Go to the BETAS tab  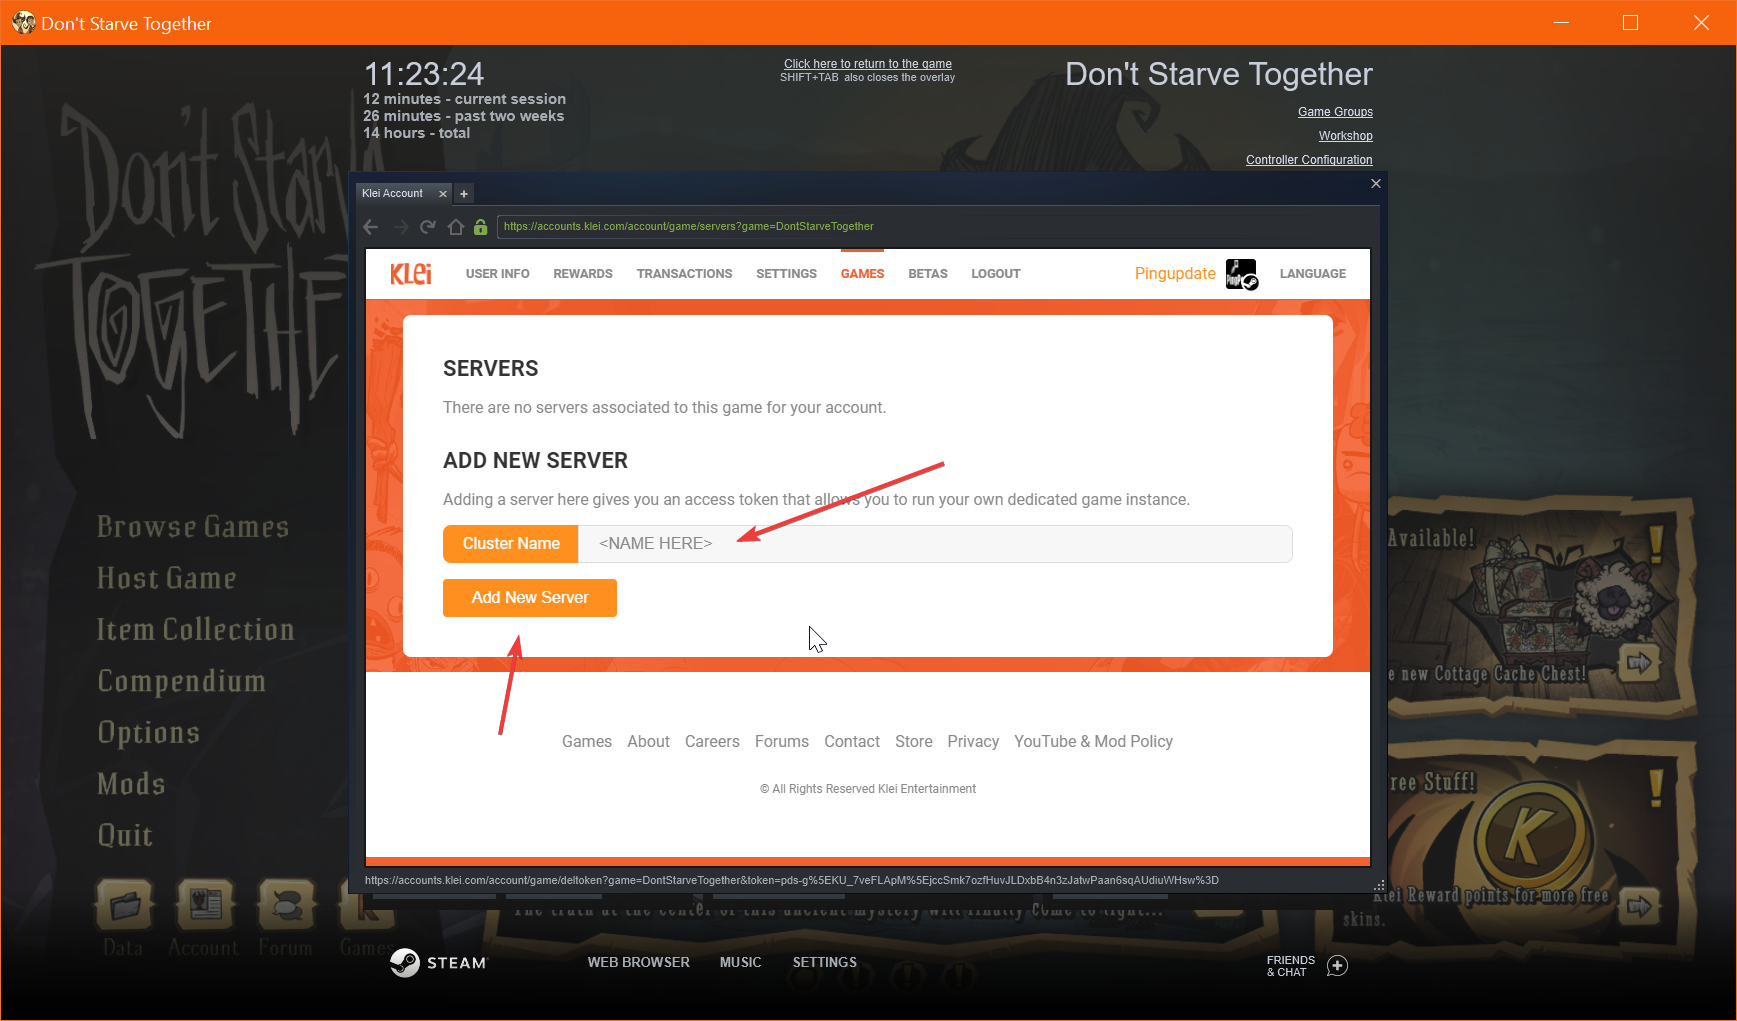click(927, 274)
